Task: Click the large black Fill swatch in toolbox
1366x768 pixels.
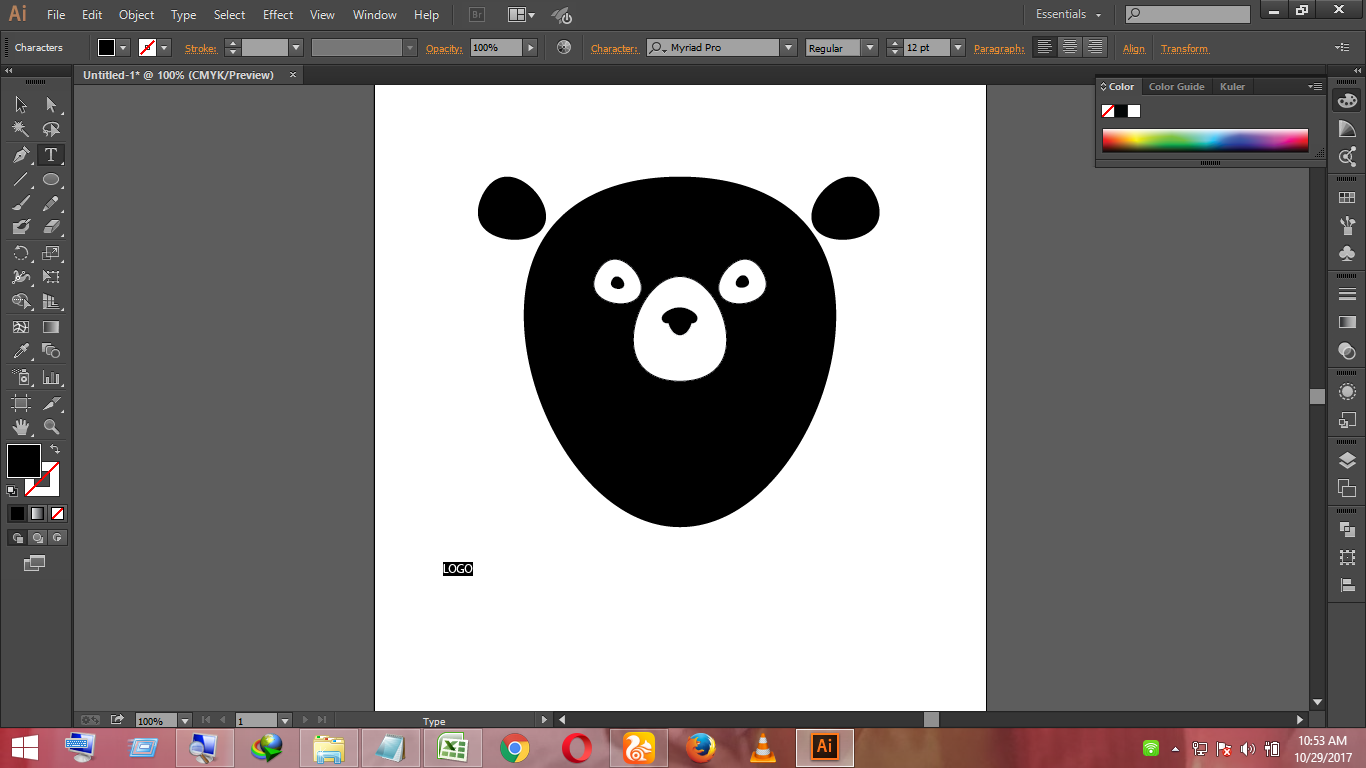Action: point(24,461)
